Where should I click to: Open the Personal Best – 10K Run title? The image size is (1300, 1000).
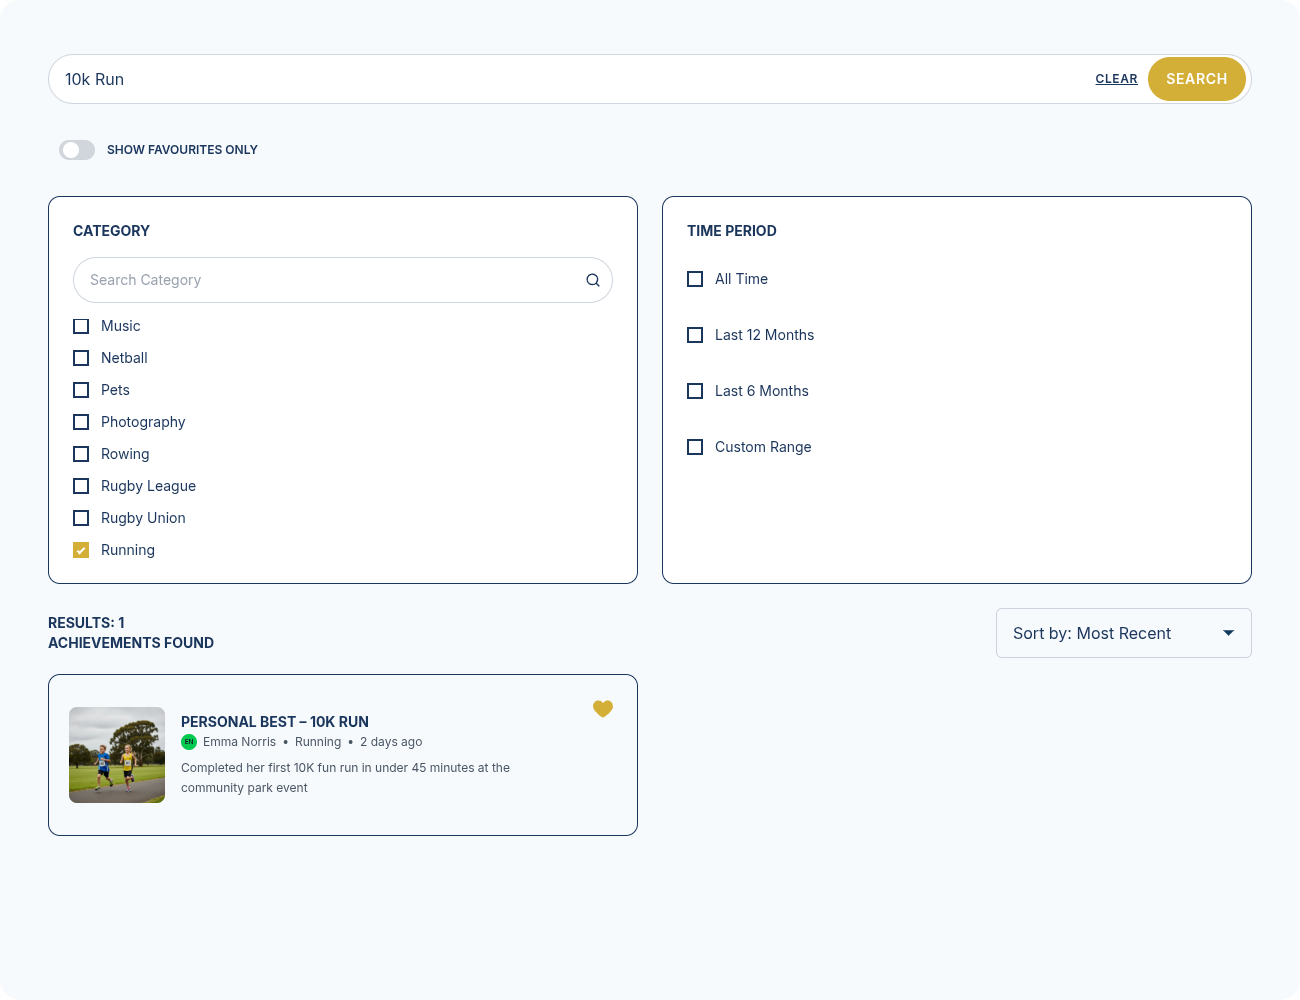pos(275,722)
